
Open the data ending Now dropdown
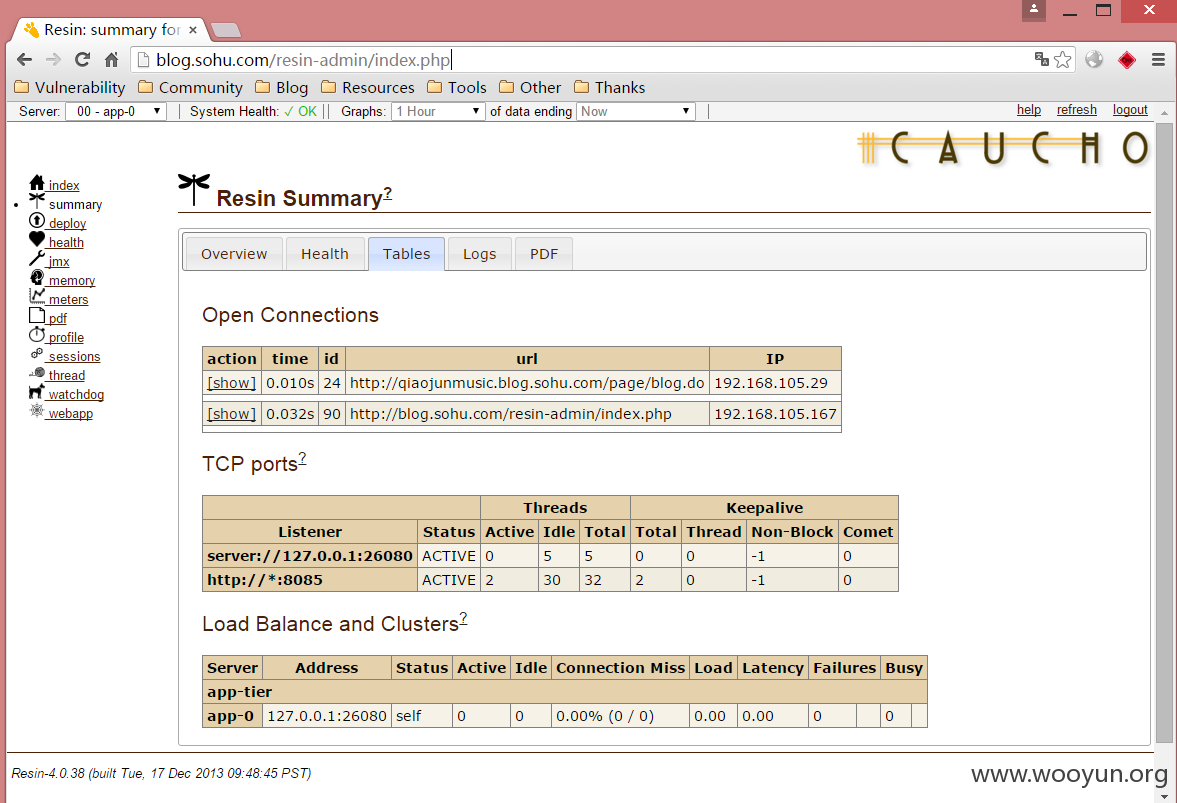[x=635, y=111]
